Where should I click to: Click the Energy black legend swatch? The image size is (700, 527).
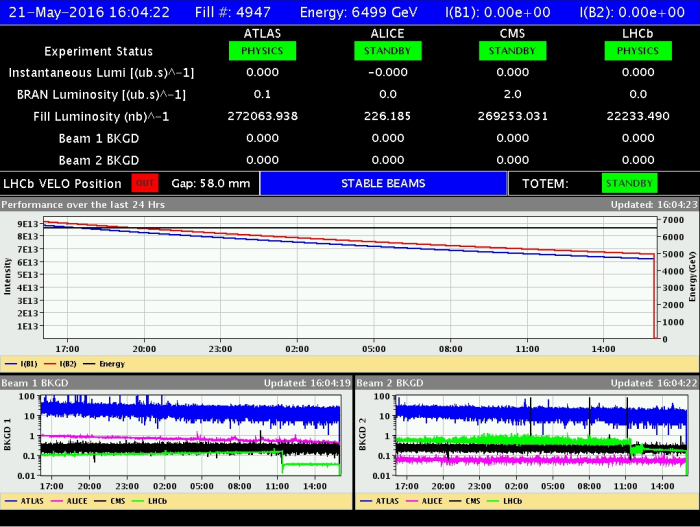tap(89, 364)
